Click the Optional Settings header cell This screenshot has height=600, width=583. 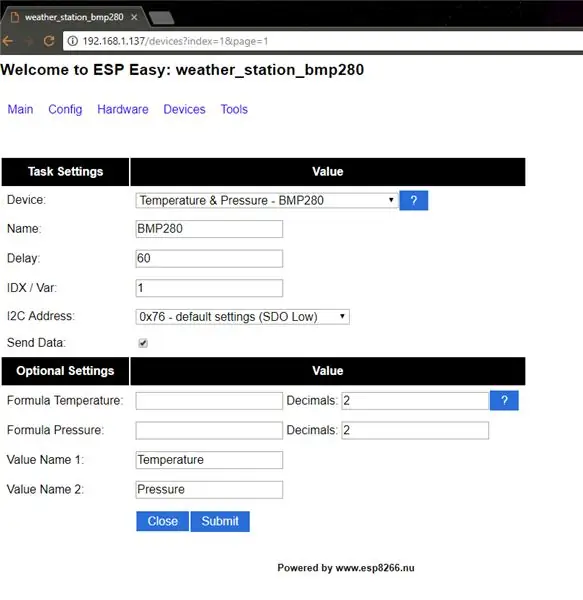(x=65, y=371)
